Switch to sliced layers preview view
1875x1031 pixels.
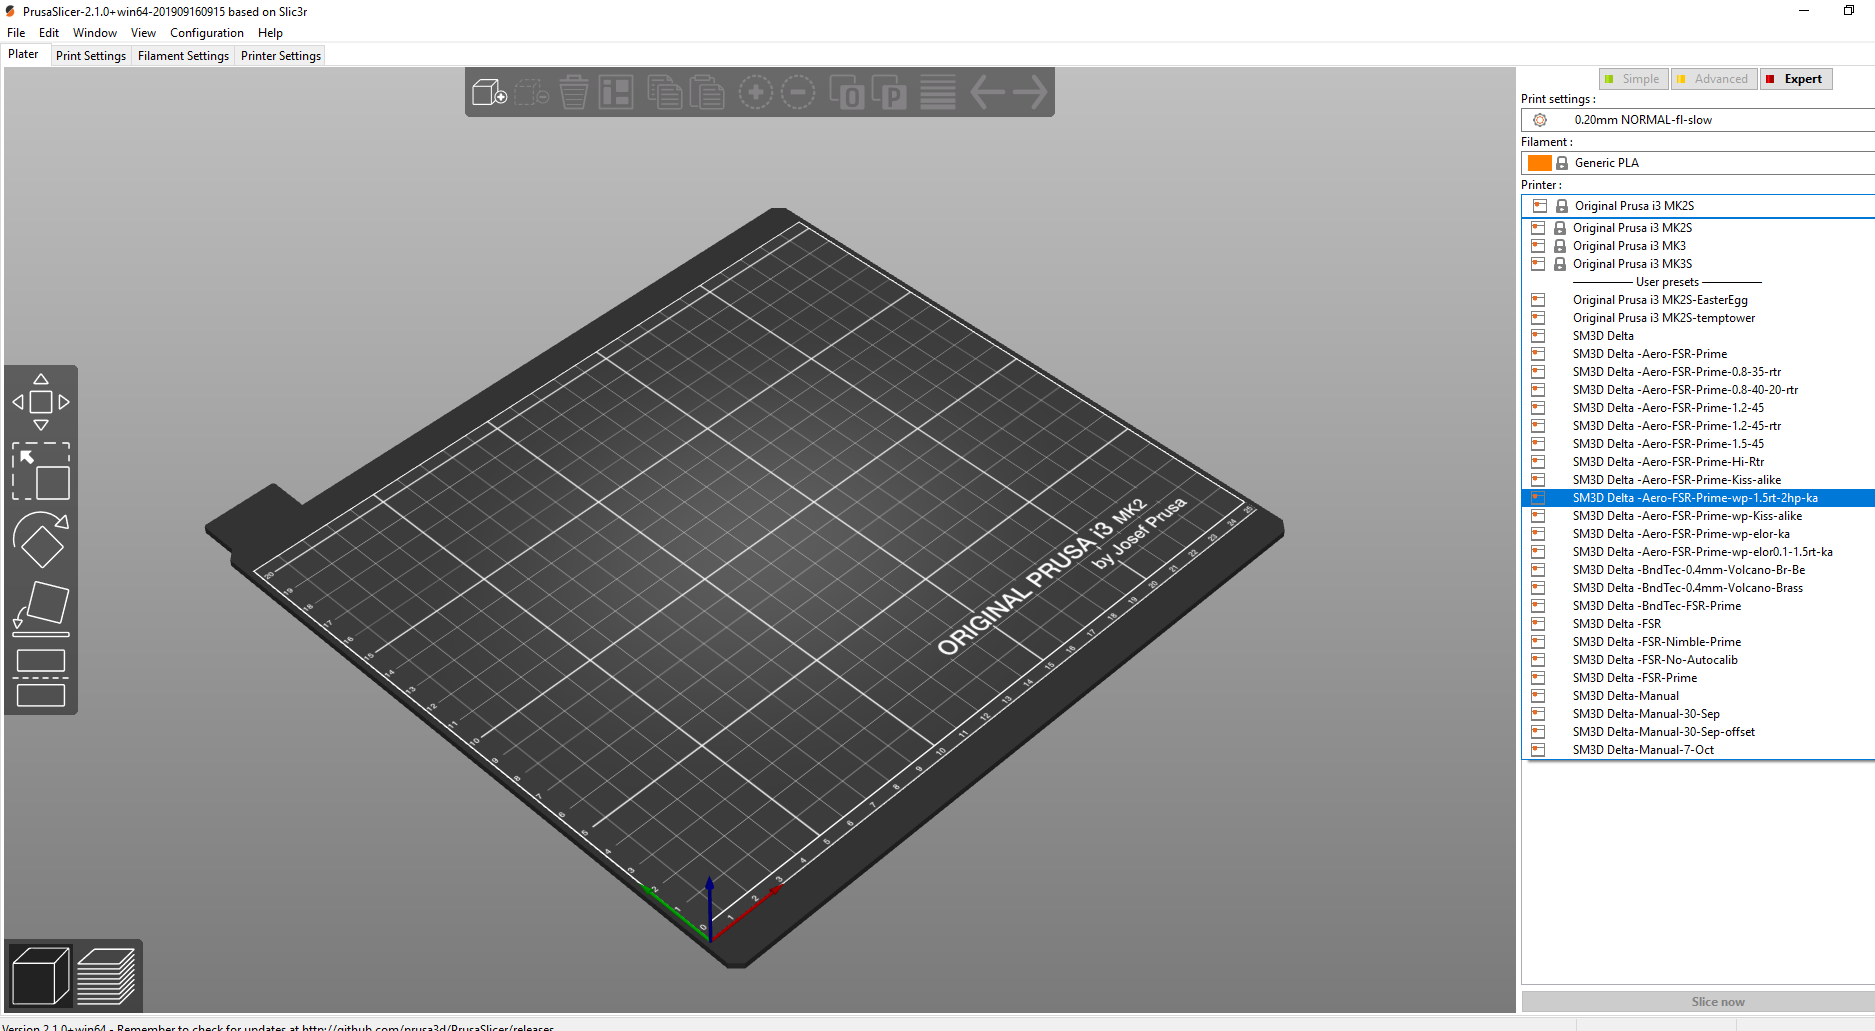(106, 976)
